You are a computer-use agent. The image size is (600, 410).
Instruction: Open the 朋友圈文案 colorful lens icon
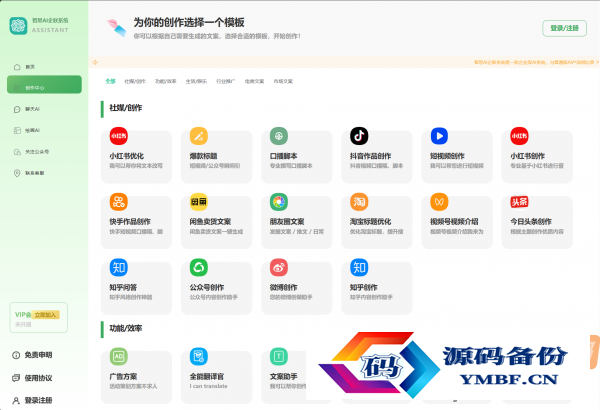click(x=279, y=202)
